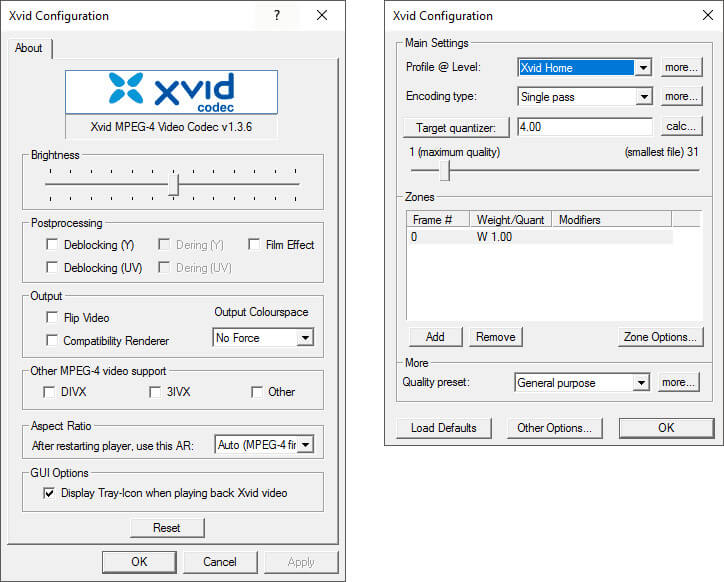Uncheck Display Tray-Icon option
Viewport: 724px width, 582px height.
(48, 493)
